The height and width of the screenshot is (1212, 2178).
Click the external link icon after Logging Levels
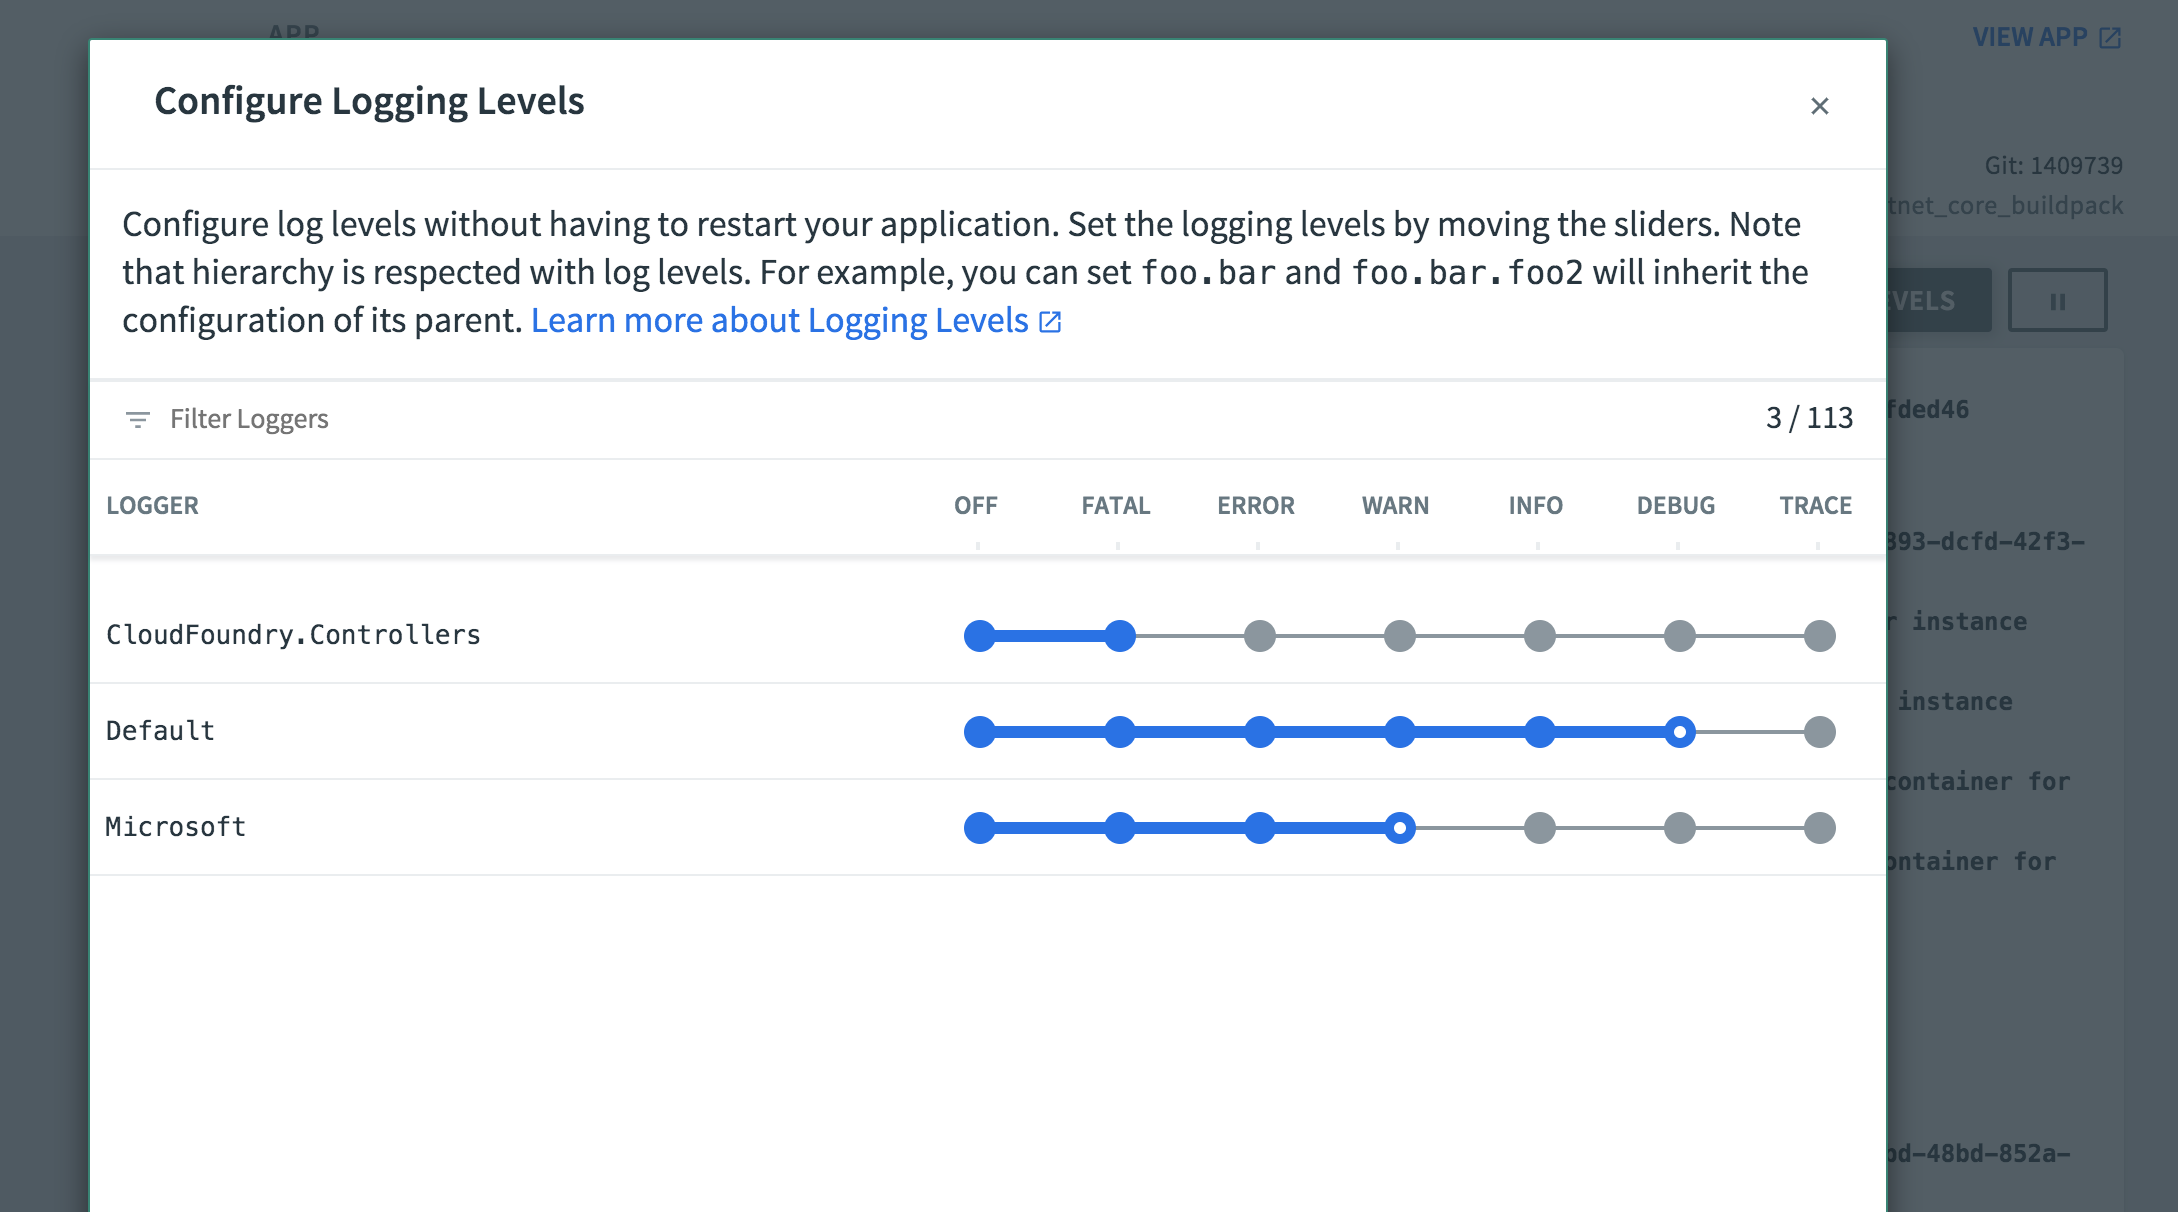pos(1050,322)
